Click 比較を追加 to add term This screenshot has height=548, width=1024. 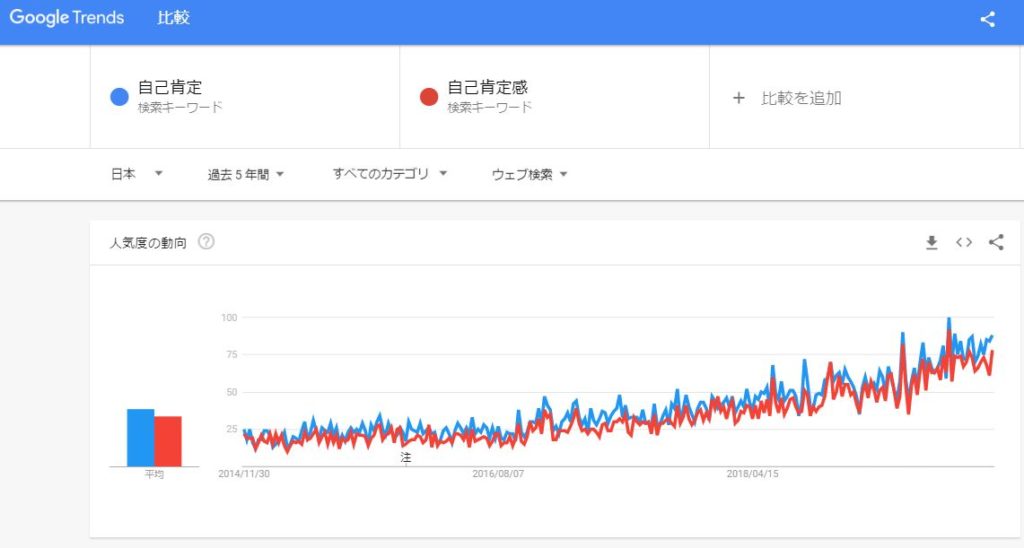tap(801, 98)
